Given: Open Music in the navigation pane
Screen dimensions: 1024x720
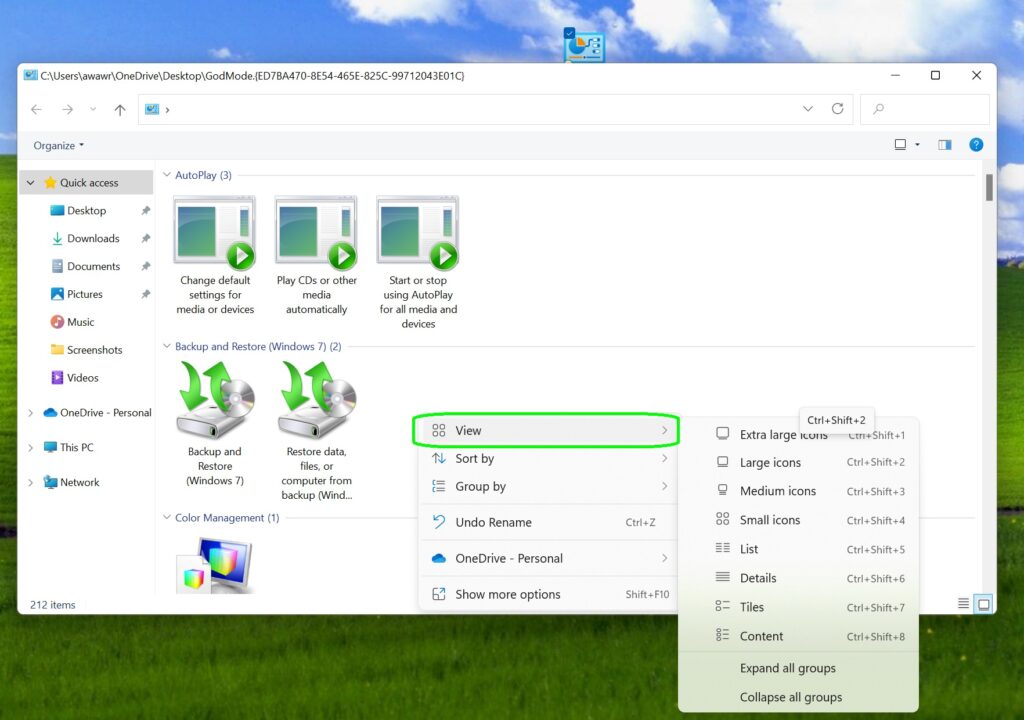Looking at the screenshot, I should (80, 322).
